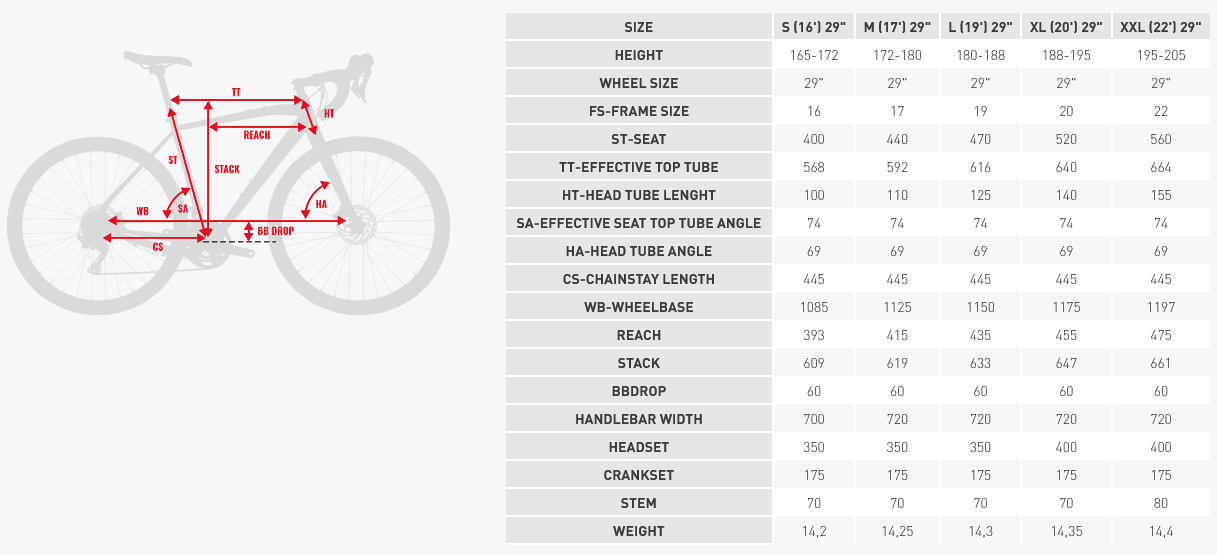
Task: Select the S (16') 29" column header
Action: 813,27
